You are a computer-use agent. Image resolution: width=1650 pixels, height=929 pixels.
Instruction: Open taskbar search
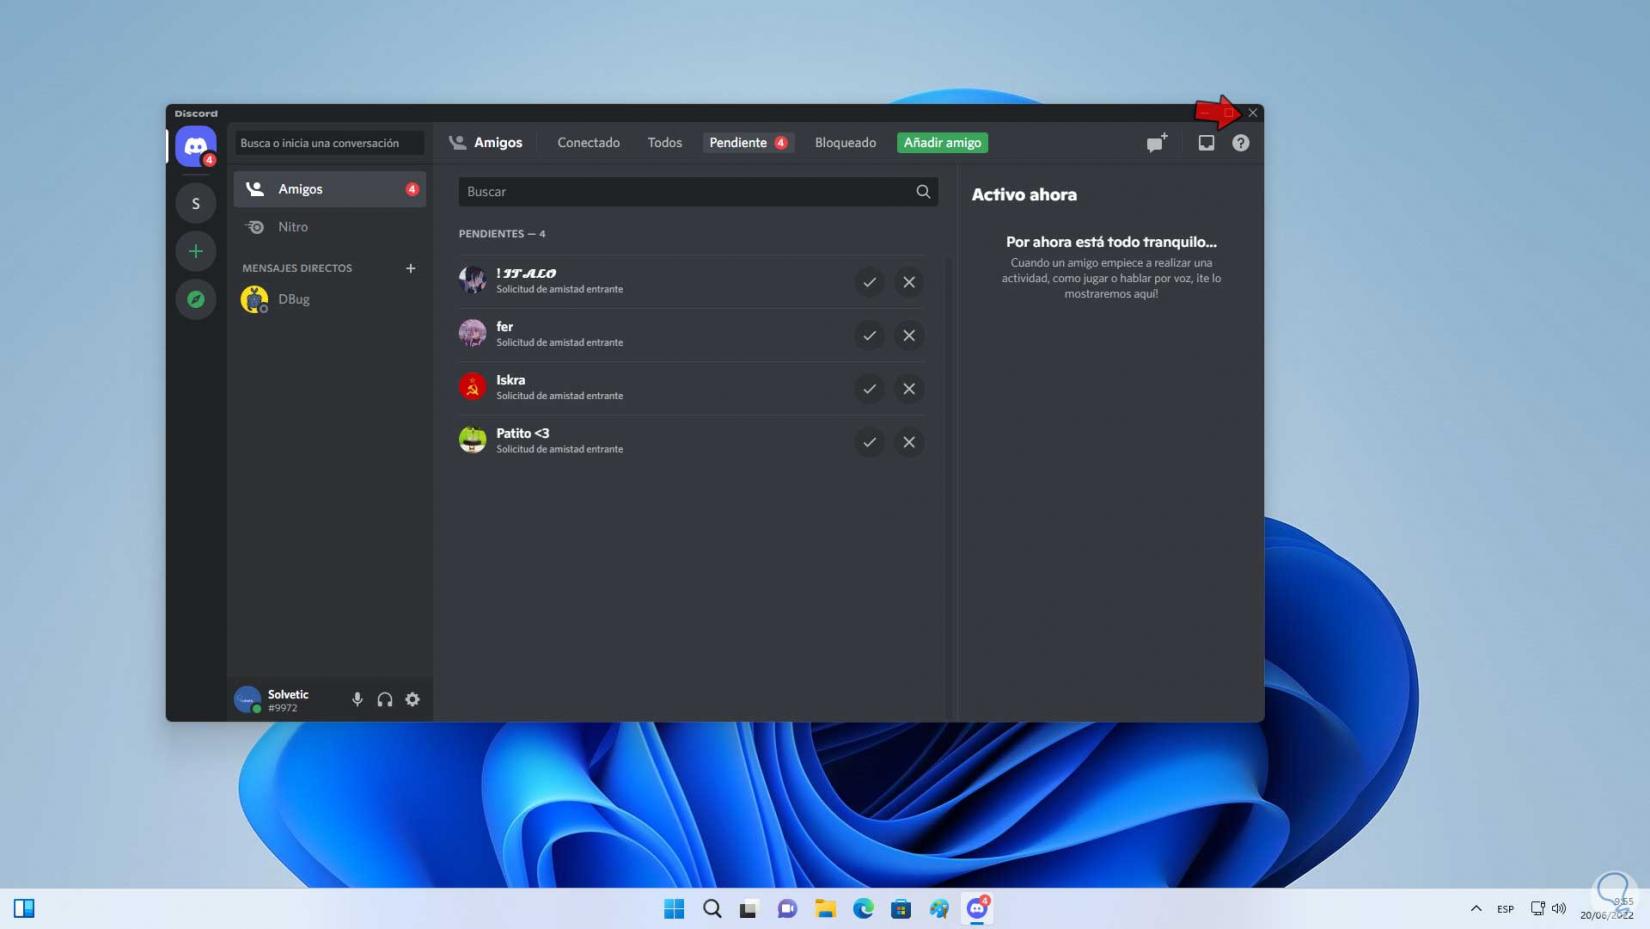coord(712,908)
